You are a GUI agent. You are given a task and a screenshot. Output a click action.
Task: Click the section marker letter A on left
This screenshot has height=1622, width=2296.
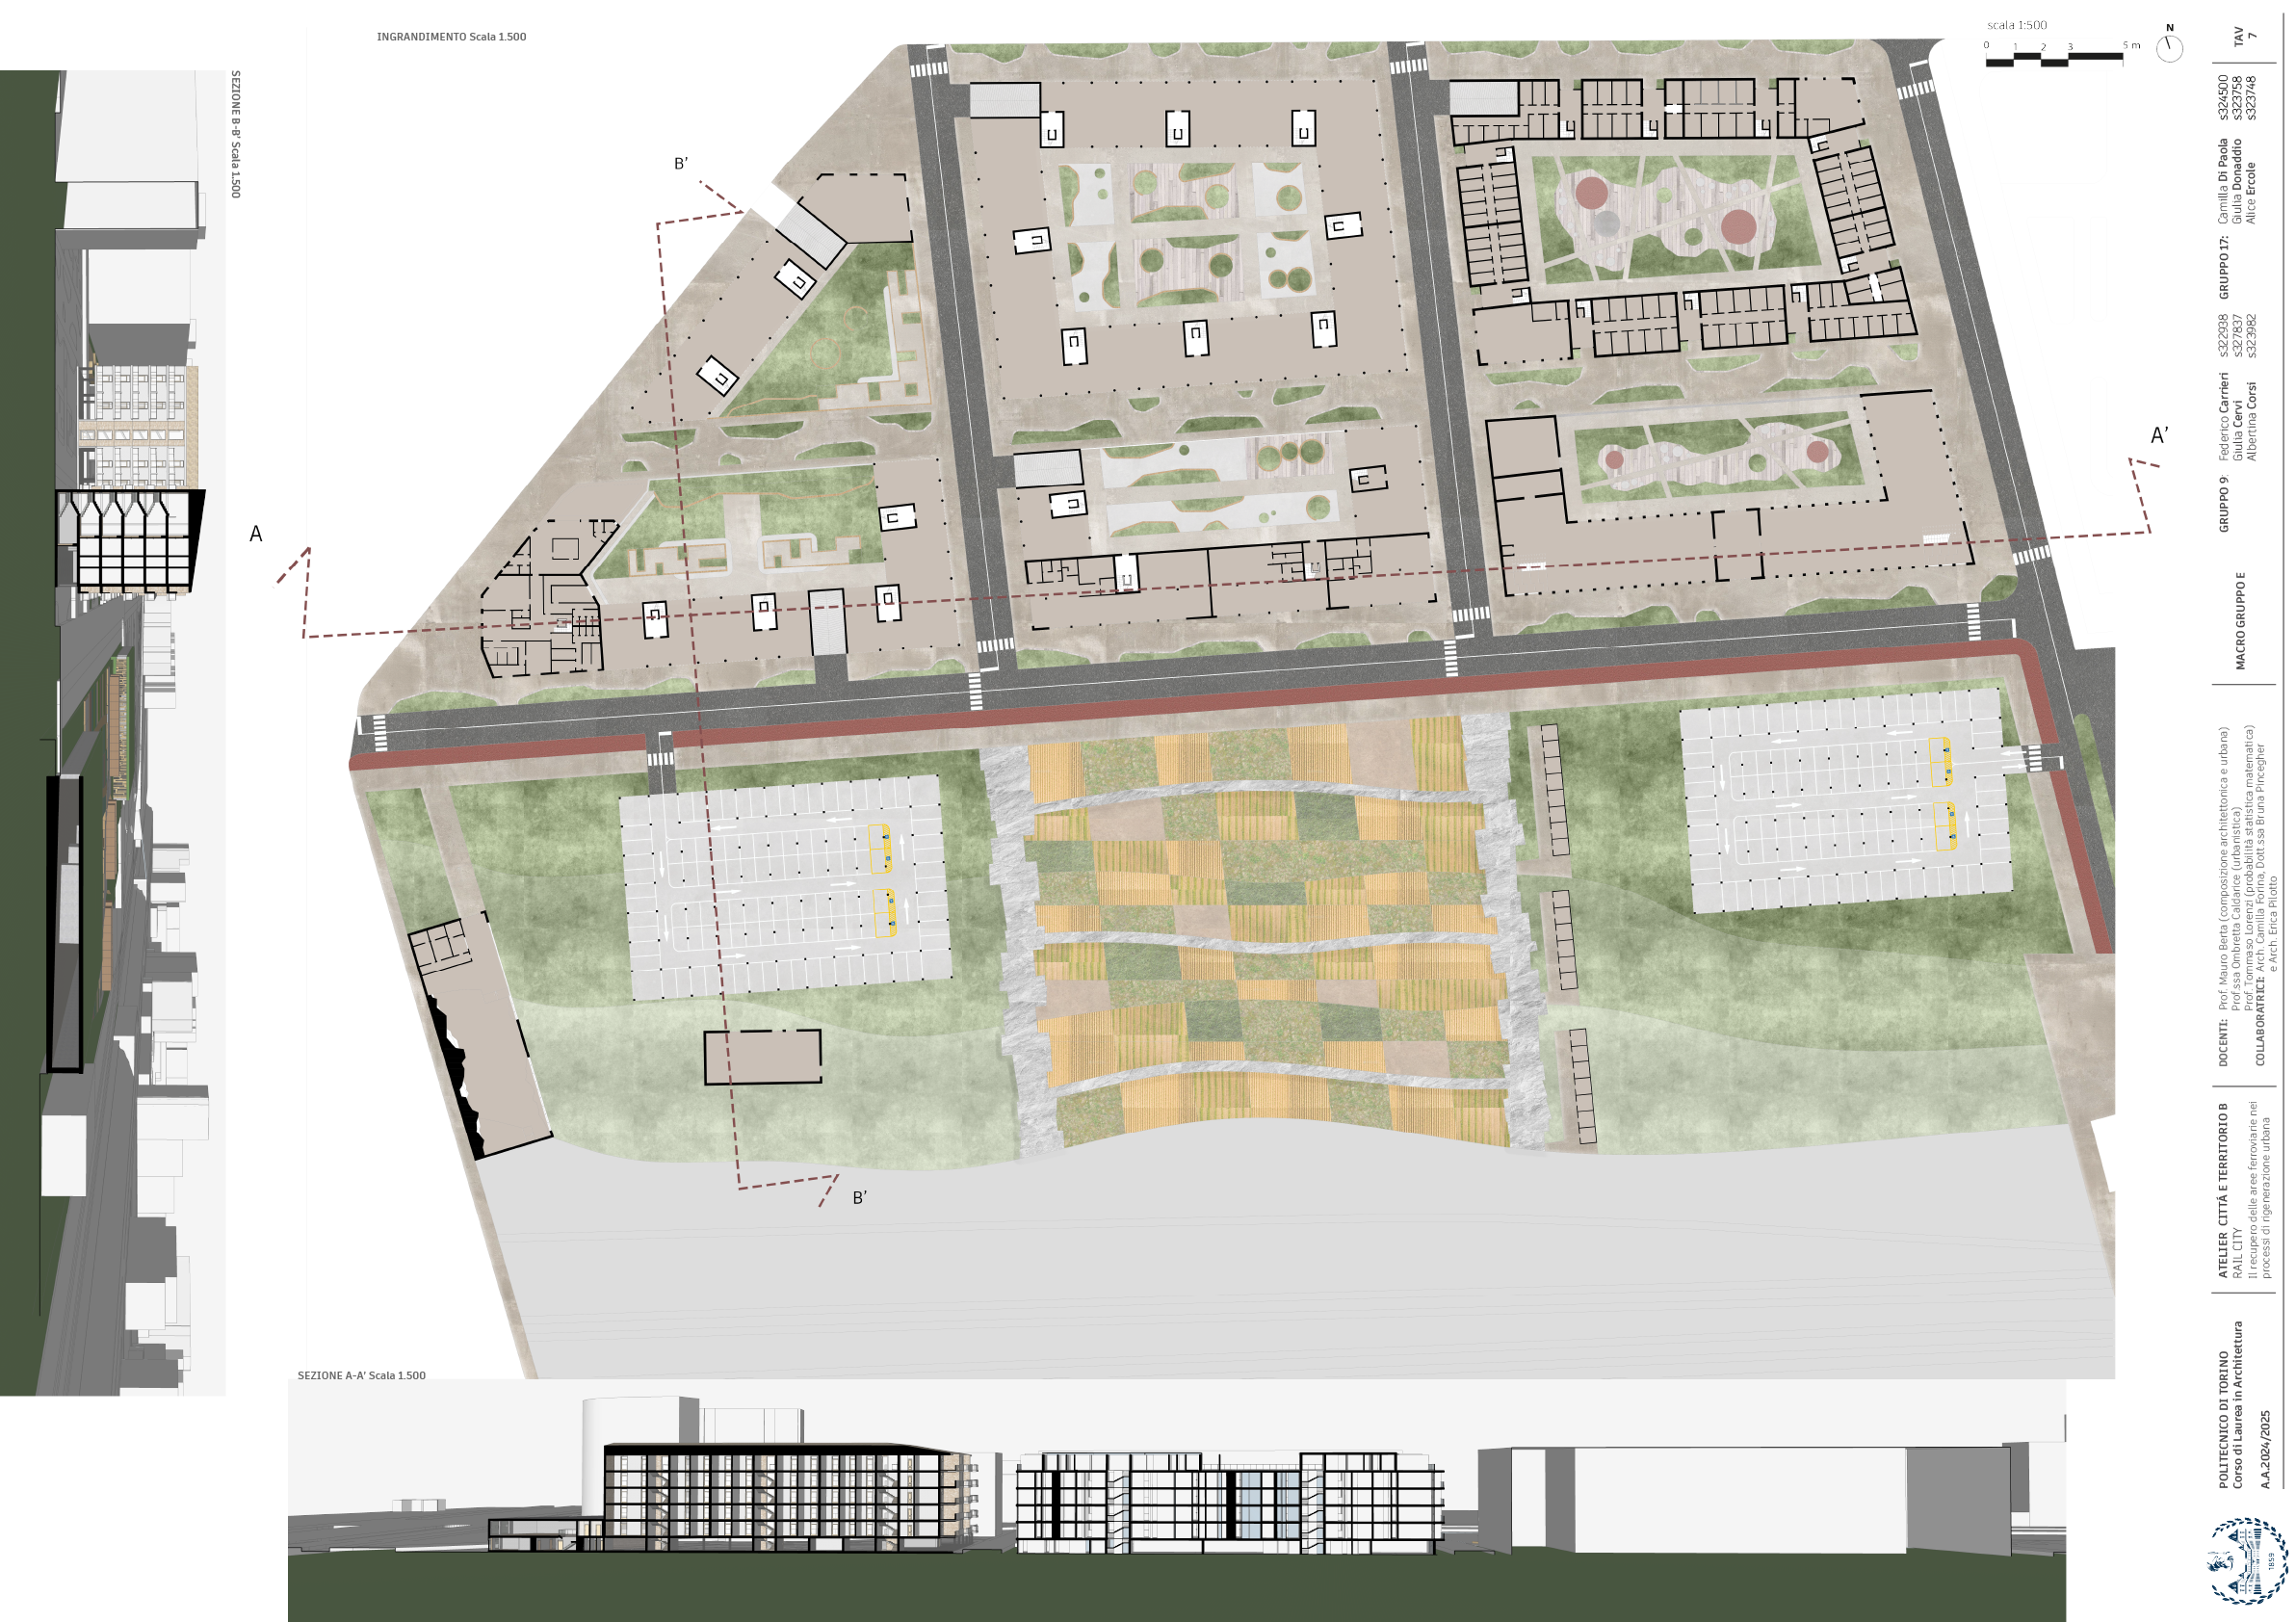pos(256,534)
